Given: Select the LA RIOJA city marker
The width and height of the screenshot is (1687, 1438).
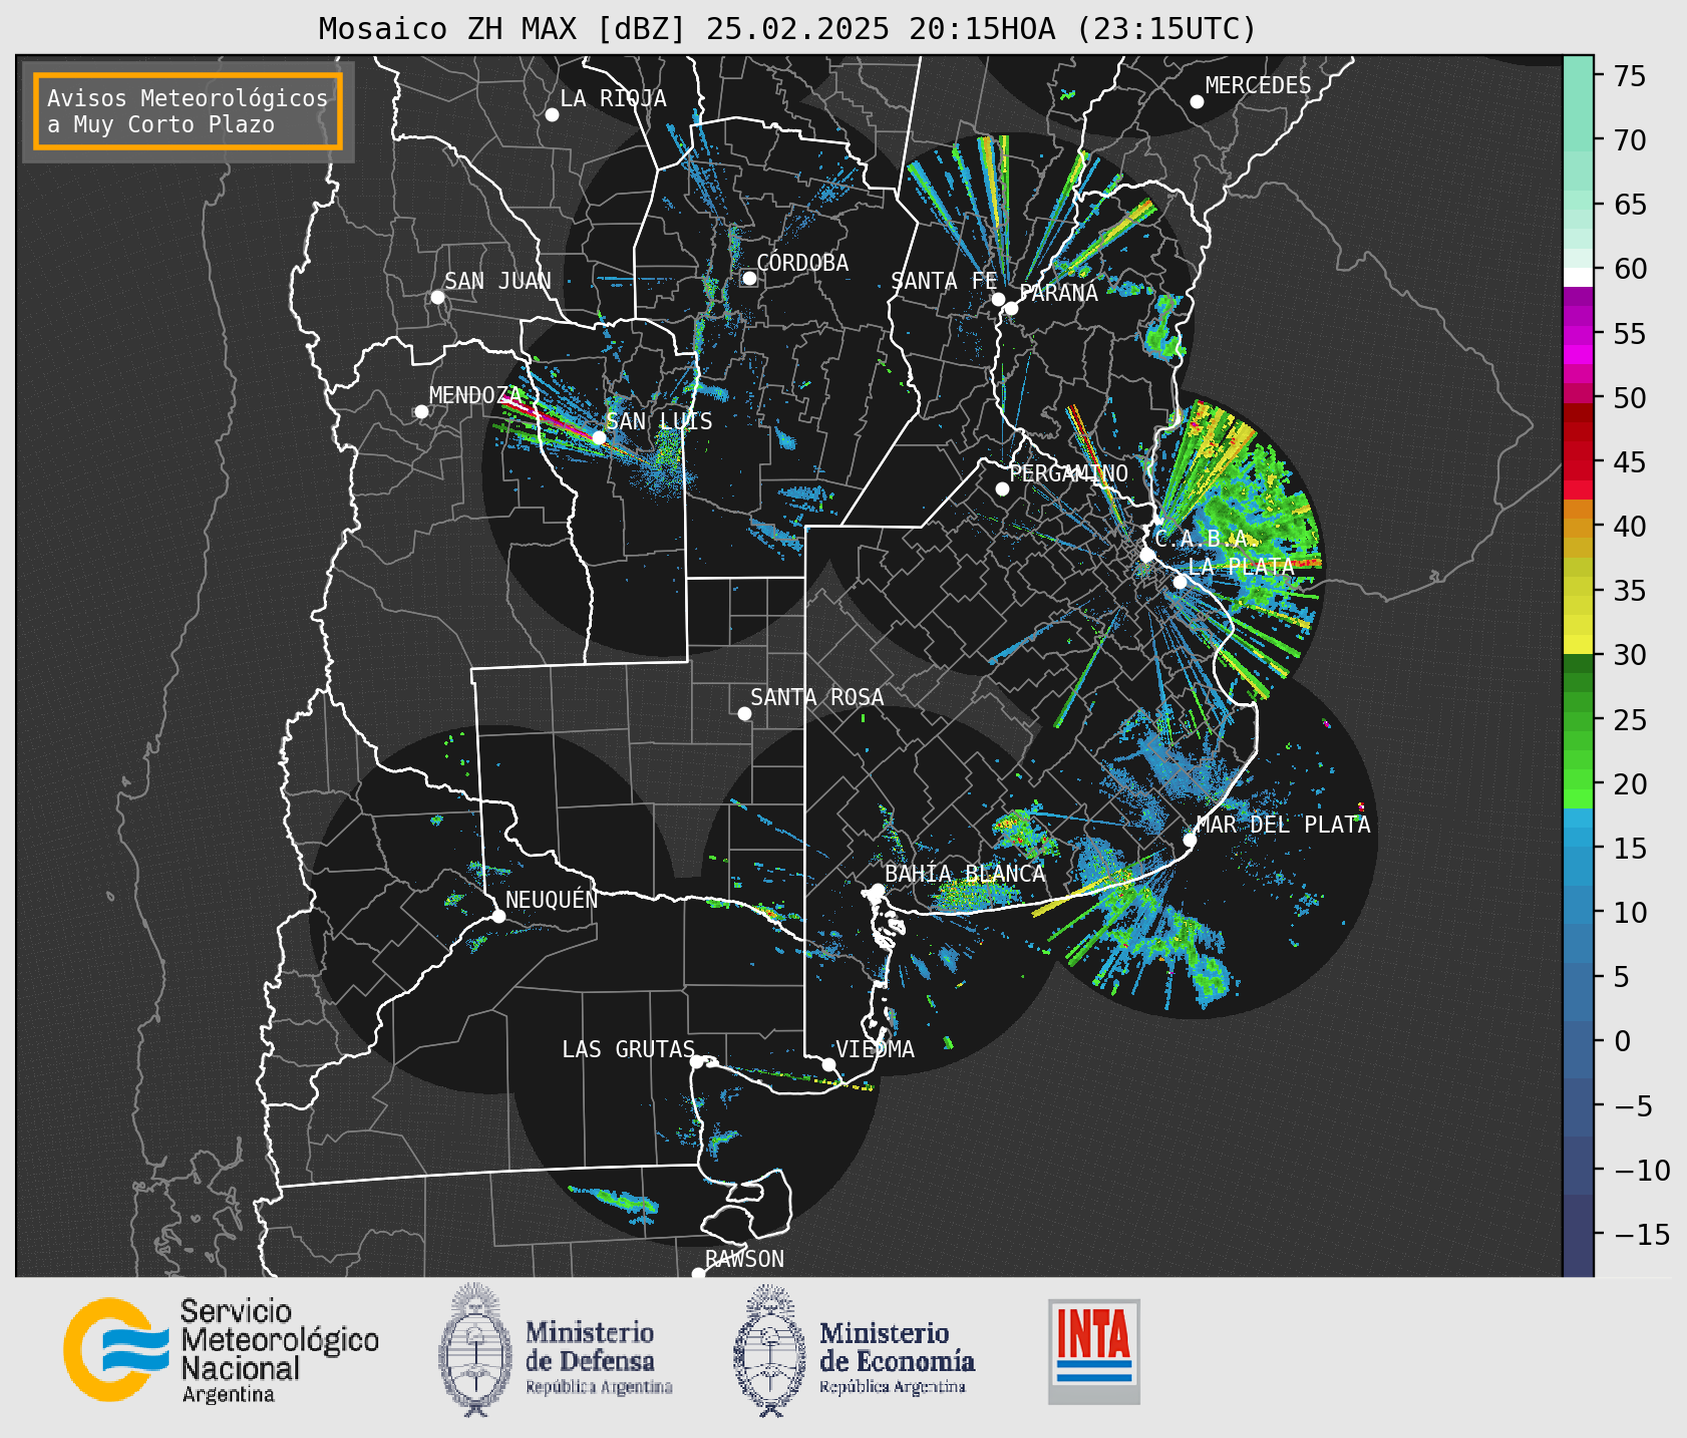Looking at the screenshot, I should [552, 115].
